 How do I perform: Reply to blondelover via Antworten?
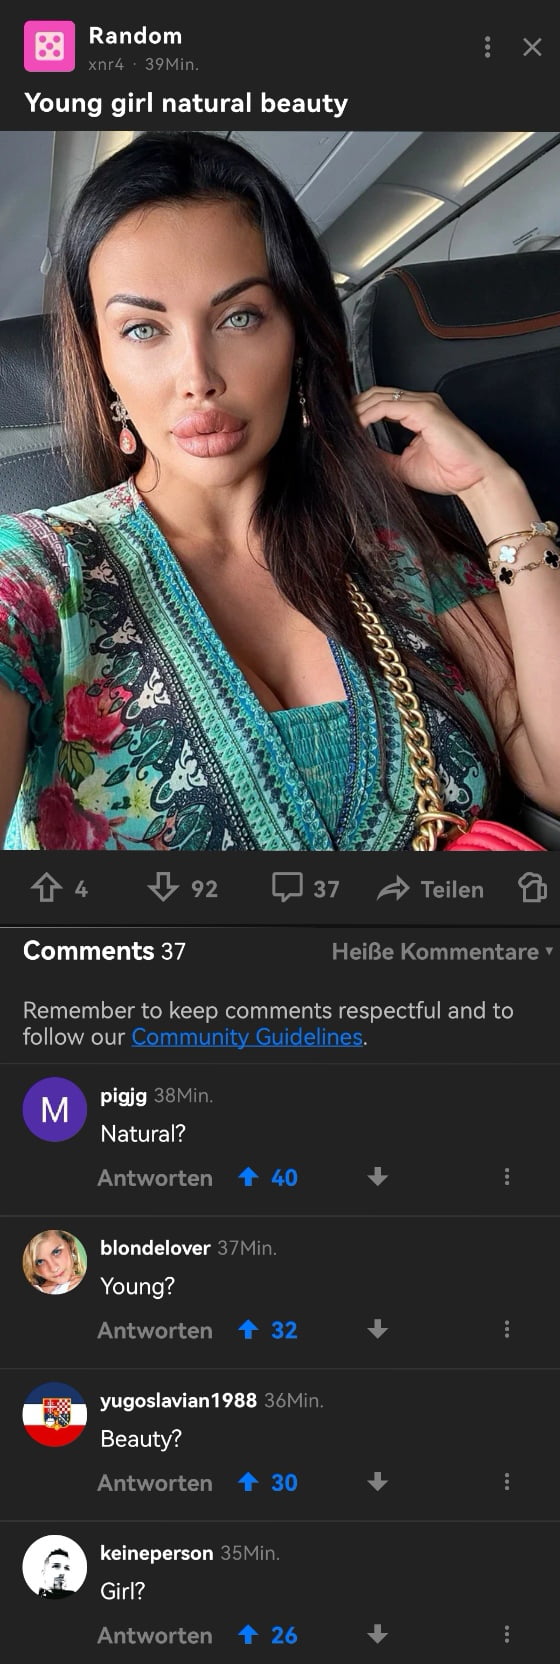(x=155, y=1330)
